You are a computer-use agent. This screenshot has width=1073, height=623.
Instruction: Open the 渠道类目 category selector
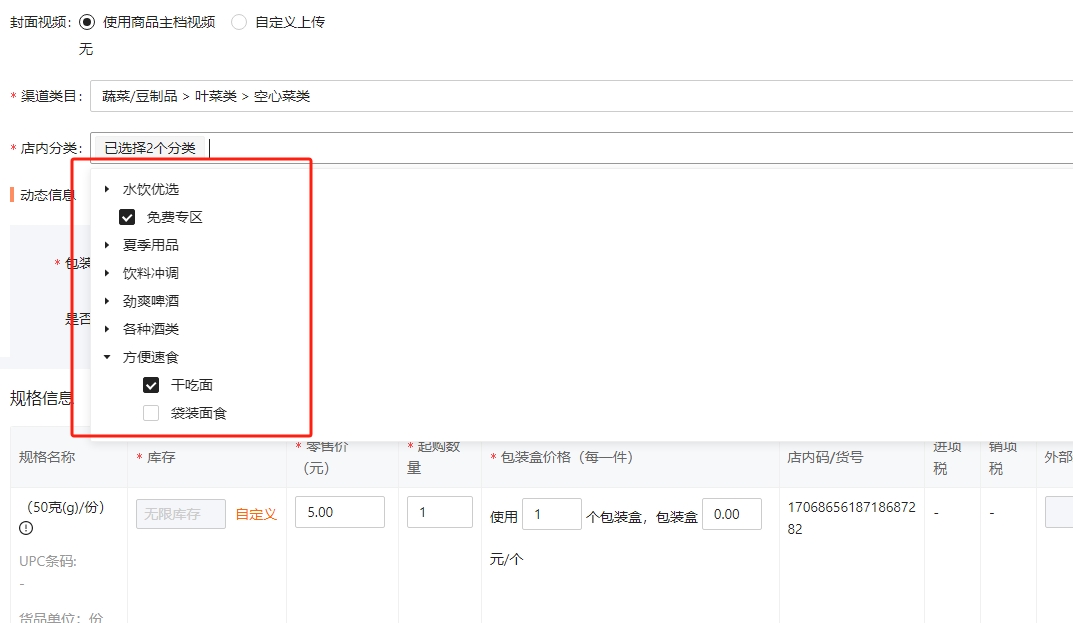580,96
